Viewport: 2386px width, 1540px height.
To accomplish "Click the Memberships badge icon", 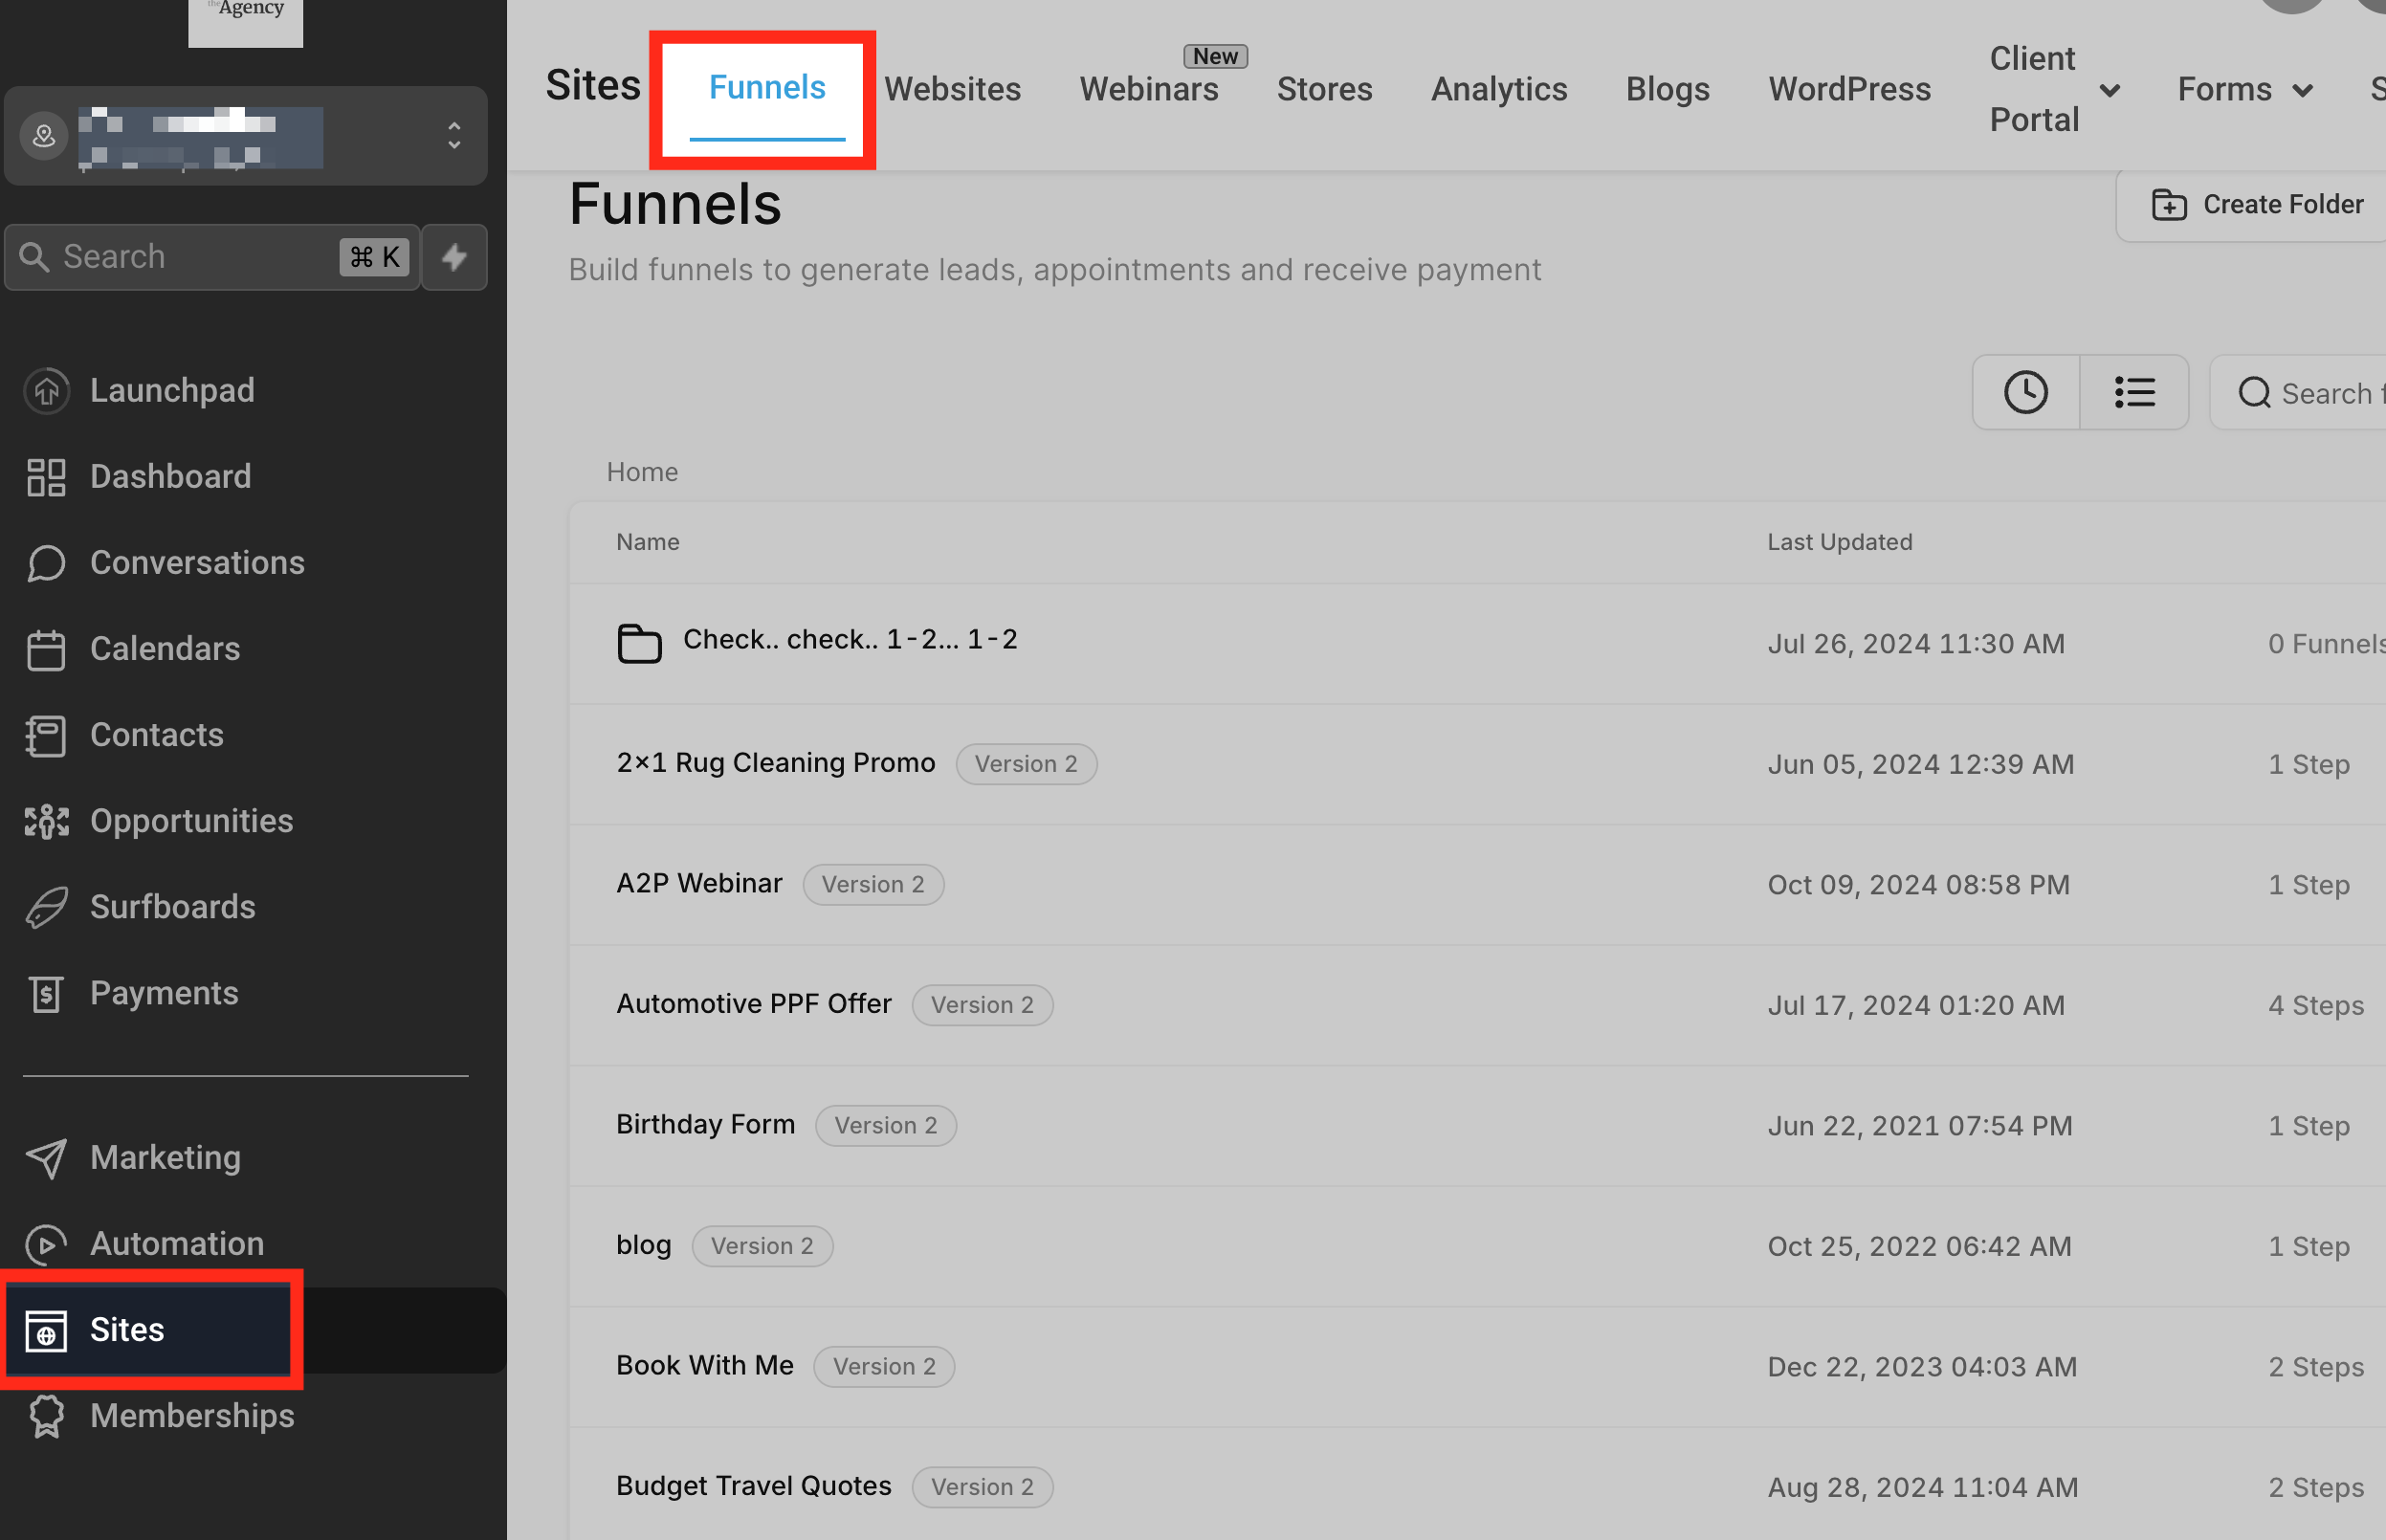I will click(46, 1416).
